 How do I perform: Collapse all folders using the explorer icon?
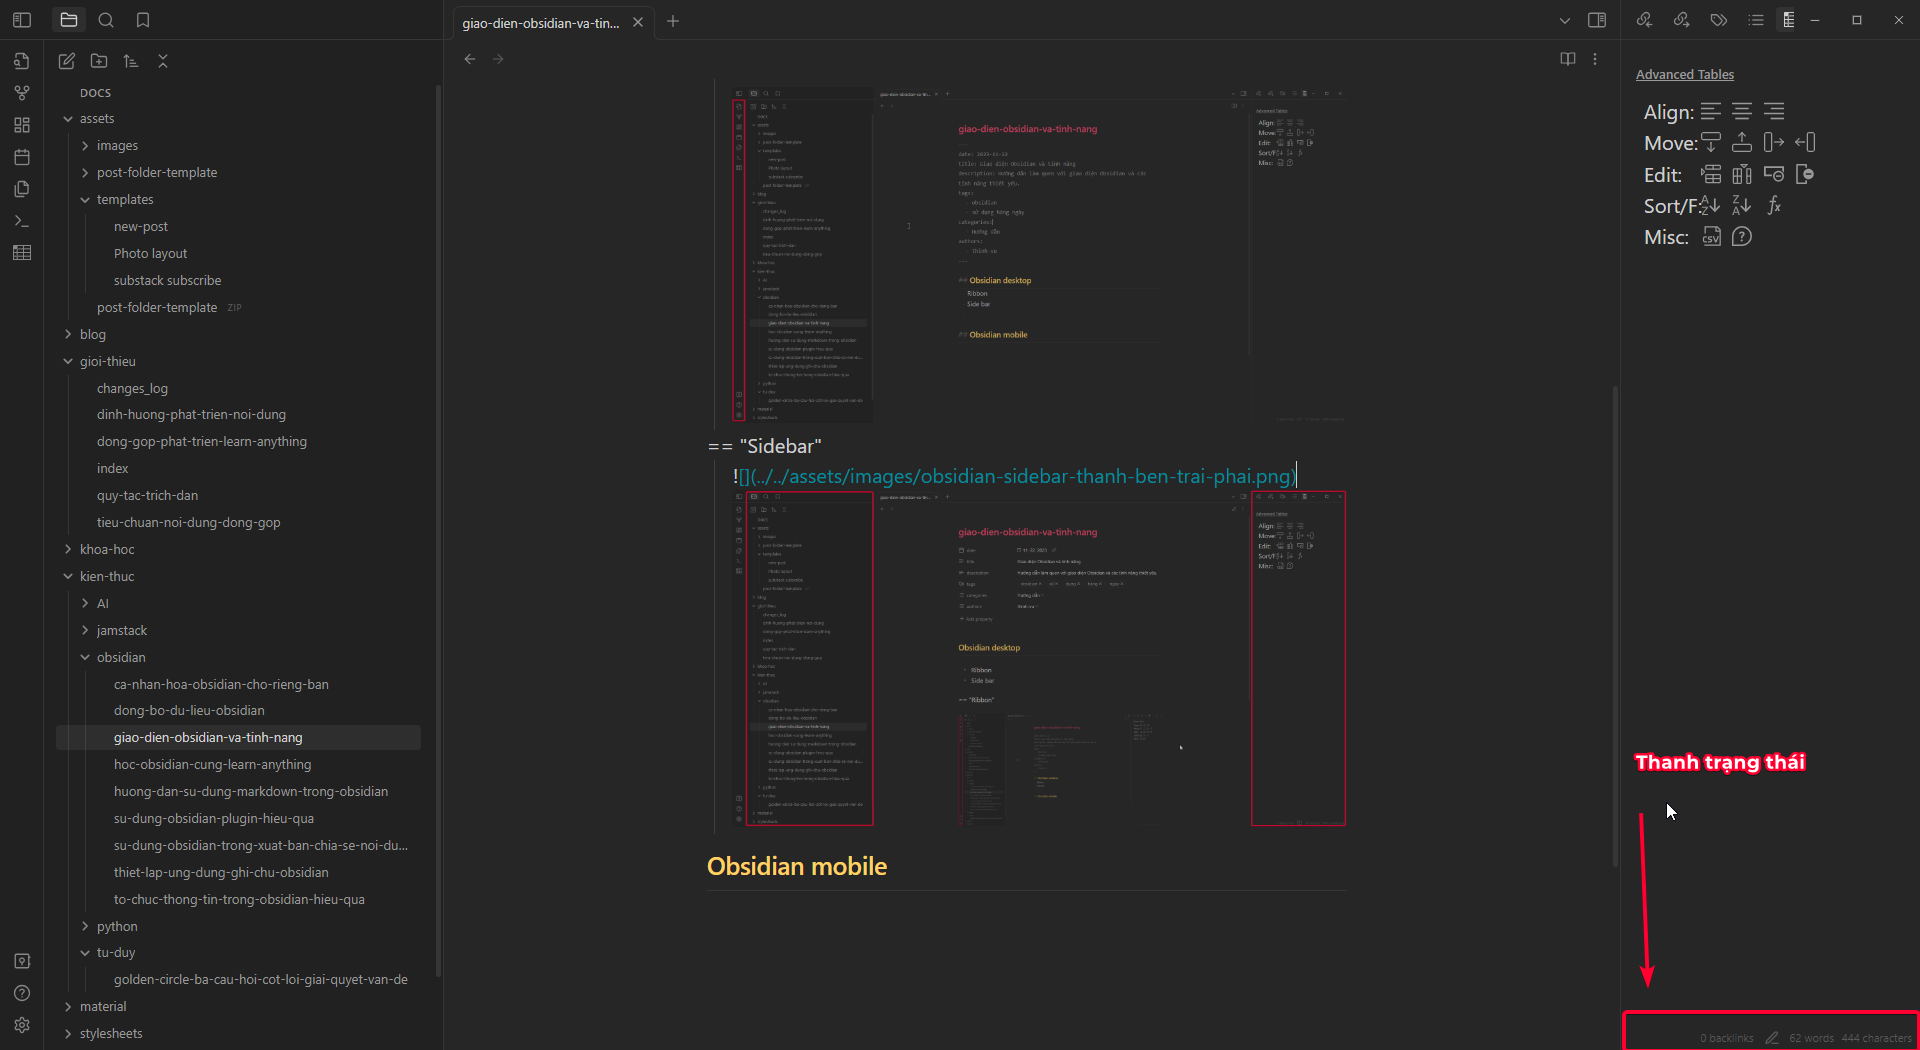[x=163, y=61]
